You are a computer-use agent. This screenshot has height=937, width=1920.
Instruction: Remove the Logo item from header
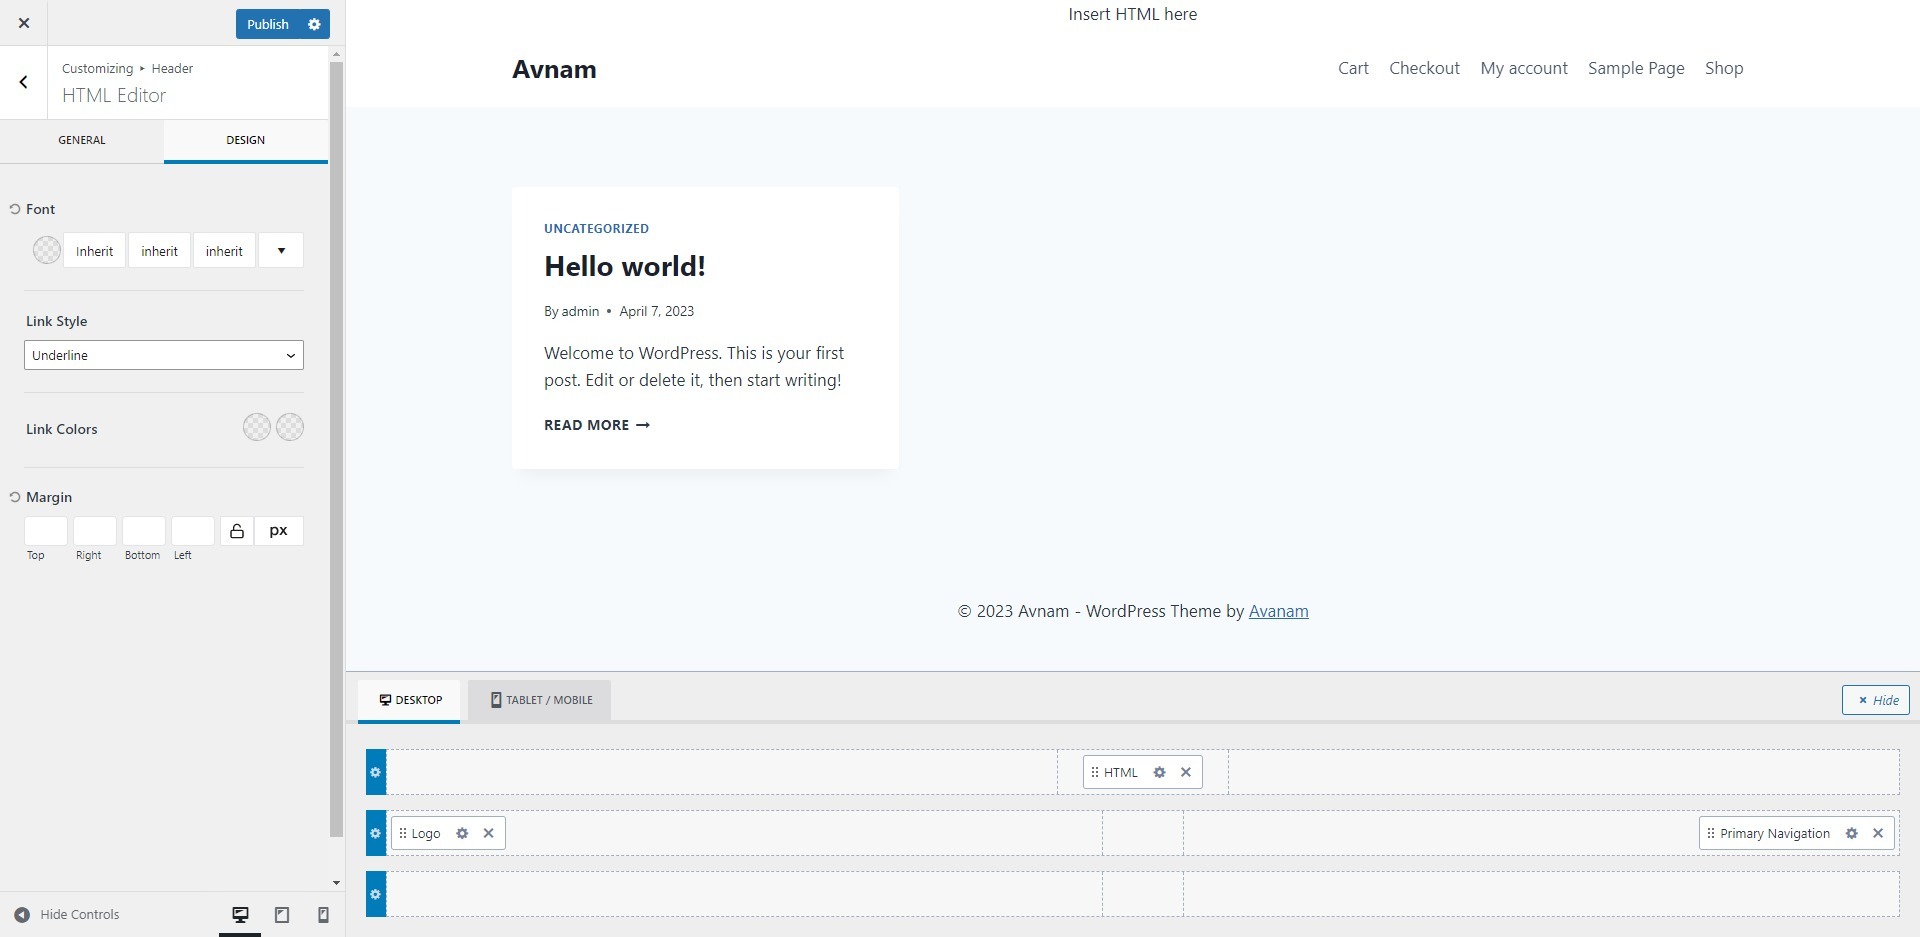(x=489, y=833)
